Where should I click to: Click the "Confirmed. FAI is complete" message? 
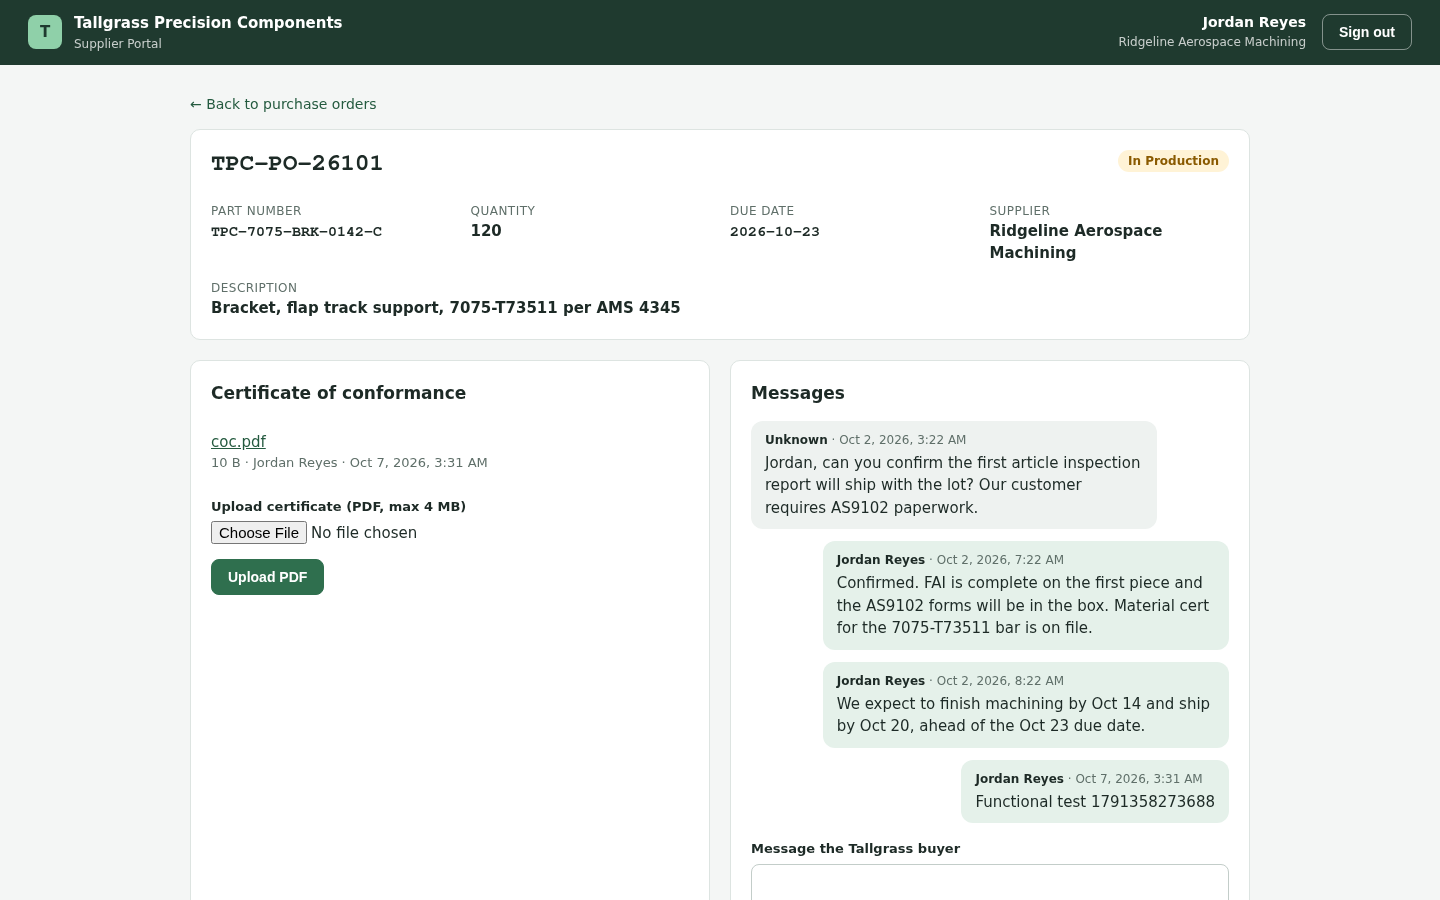tap(1026, 595)
